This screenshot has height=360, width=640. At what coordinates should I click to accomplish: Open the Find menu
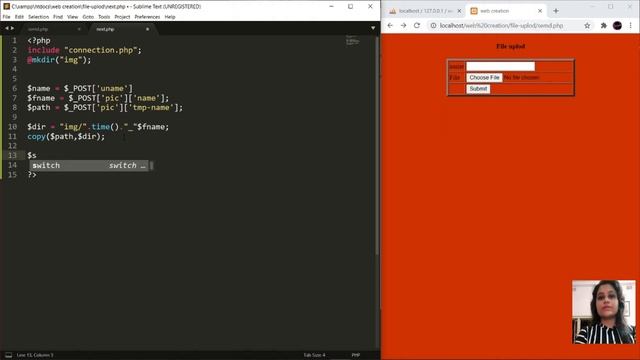coord(58,17)
